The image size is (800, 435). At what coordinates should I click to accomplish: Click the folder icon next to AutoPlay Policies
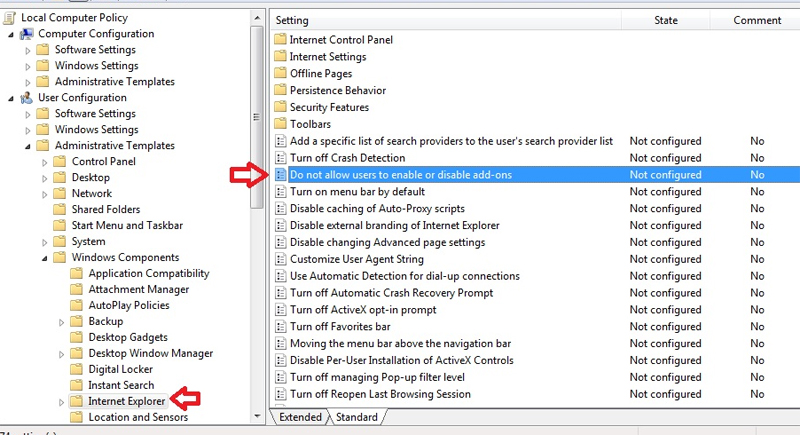(77, 305)
